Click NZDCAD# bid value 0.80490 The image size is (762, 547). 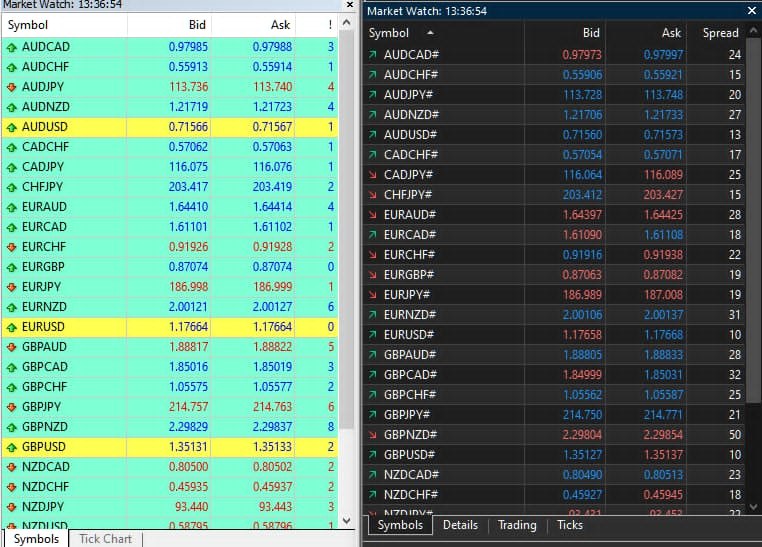582,475
